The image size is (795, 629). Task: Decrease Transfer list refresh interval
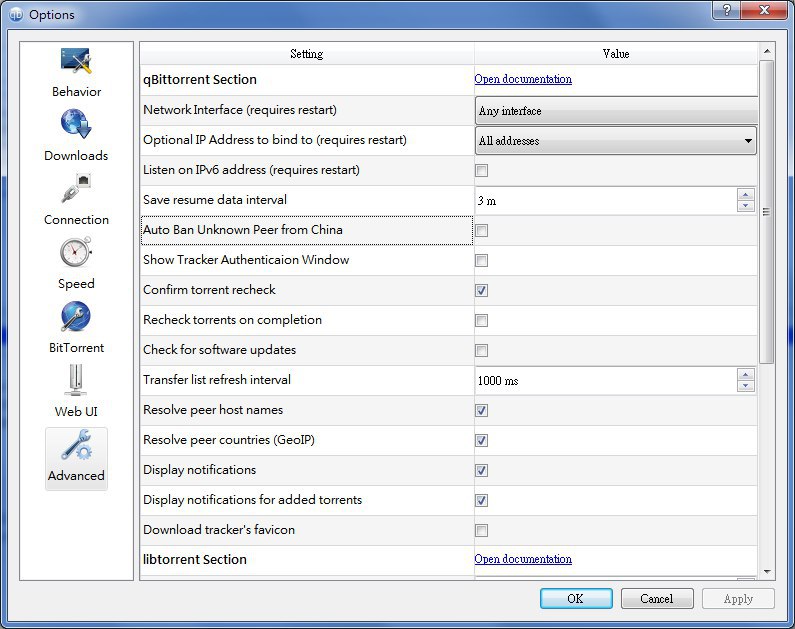(745, 386)
